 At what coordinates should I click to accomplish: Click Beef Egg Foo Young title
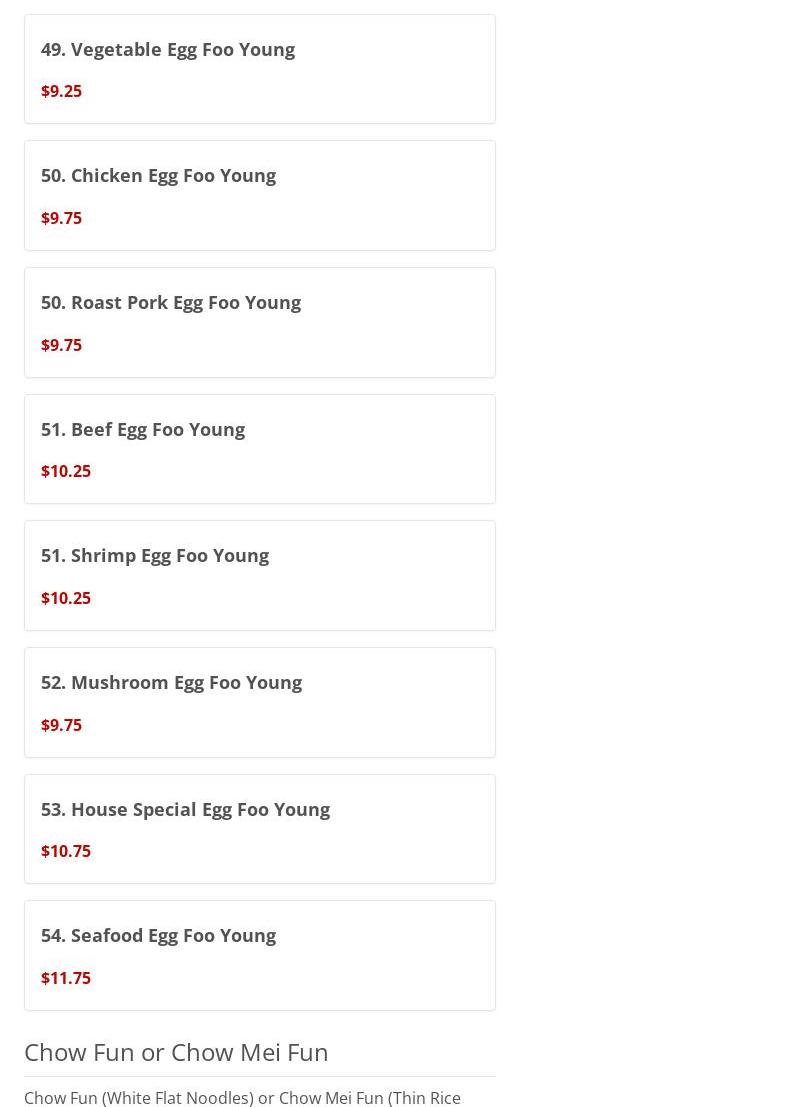click(142, 429)
